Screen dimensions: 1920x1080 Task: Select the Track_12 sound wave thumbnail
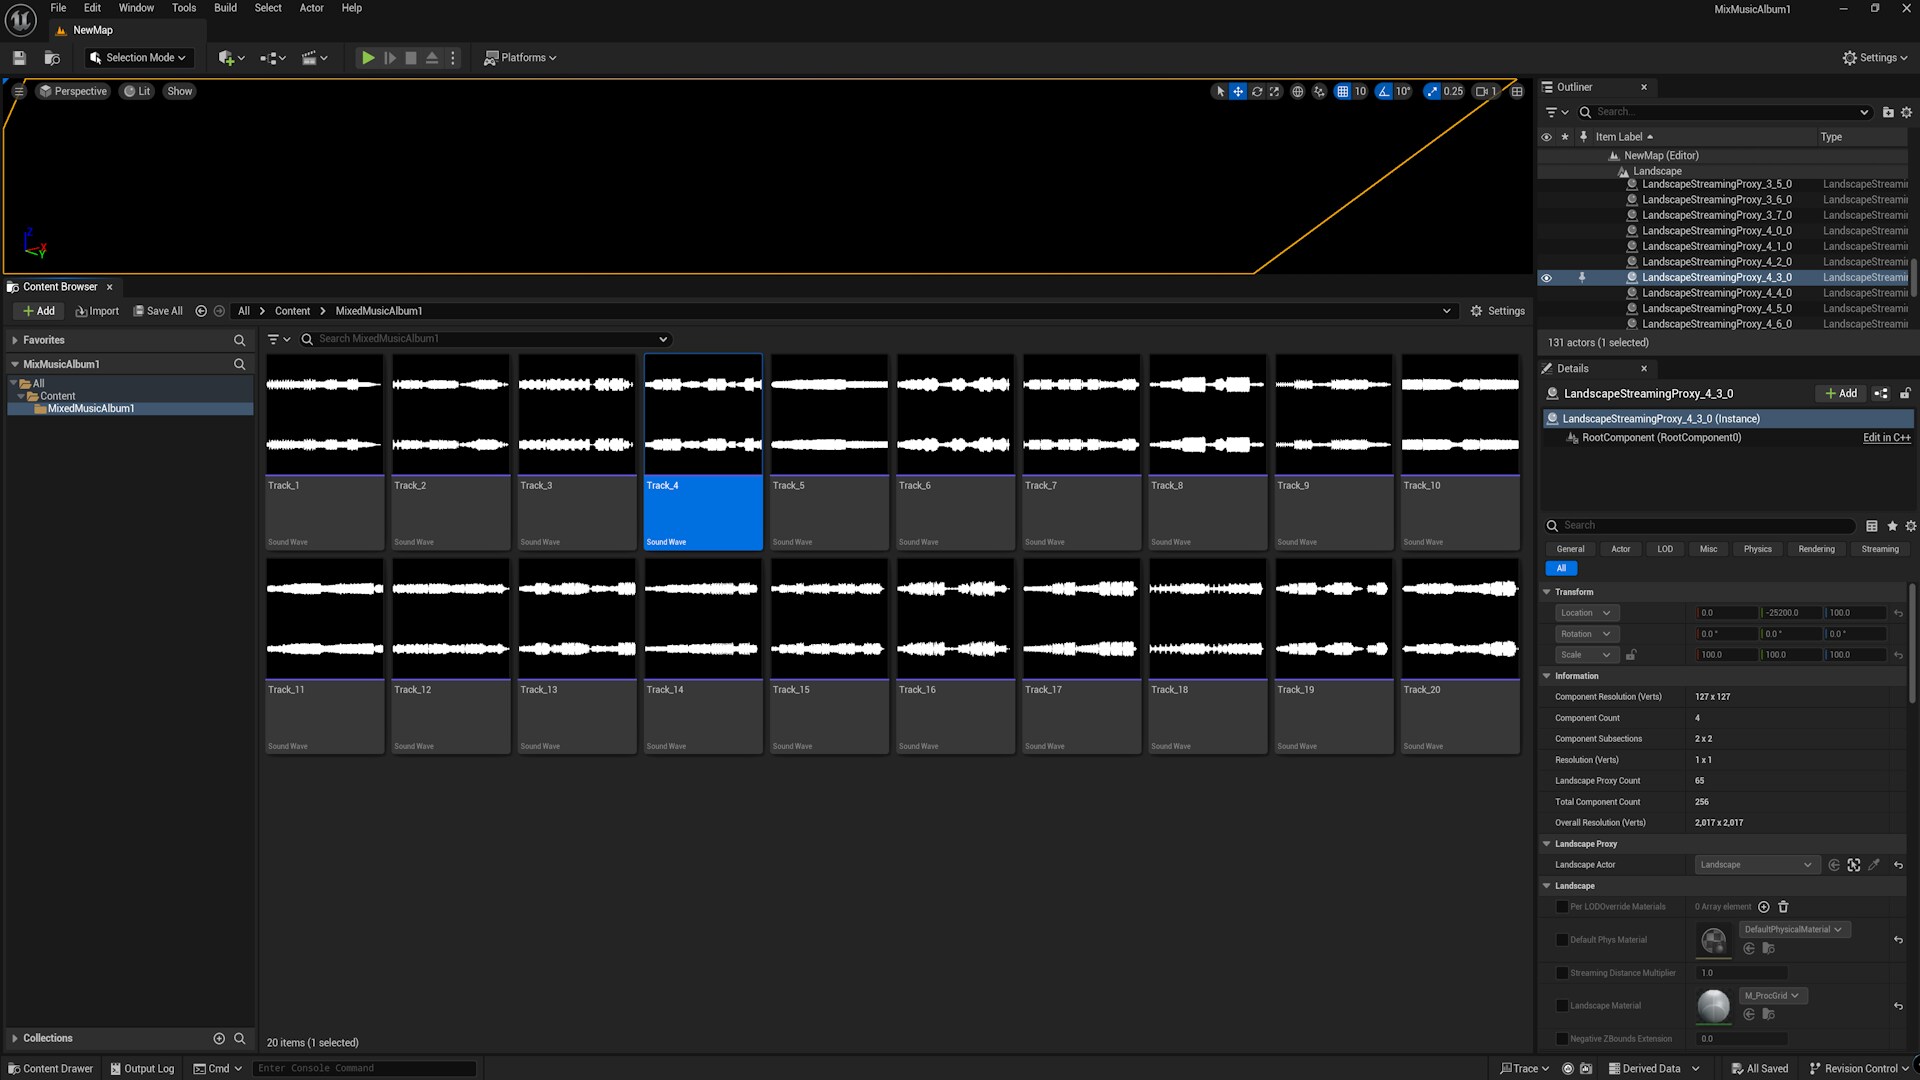tap(450, 618)
